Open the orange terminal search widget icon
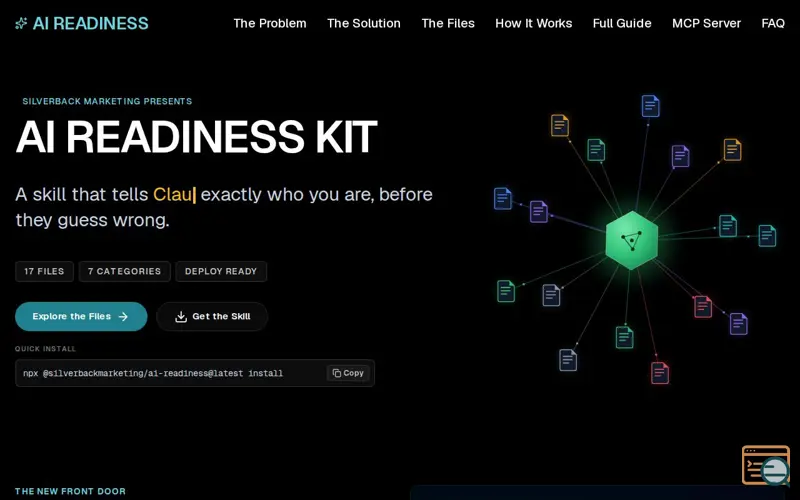 click(766, 465)
